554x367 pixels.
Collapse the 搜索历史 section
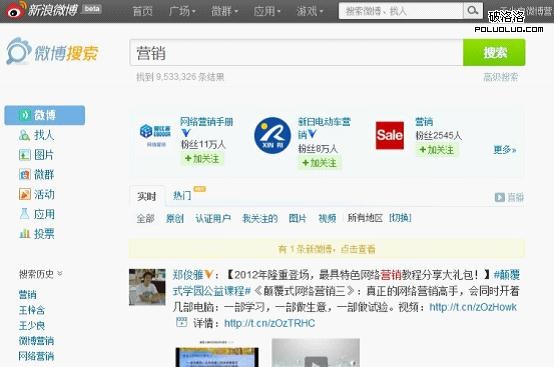click(x=60, y=273)
